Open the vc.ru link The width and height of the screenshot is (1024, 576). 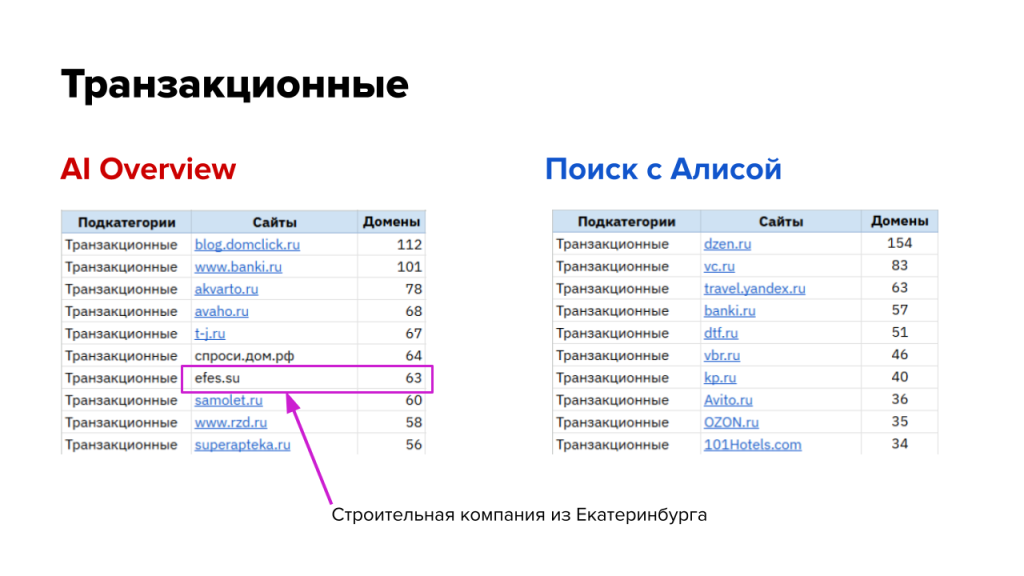(x=719, y=266)
